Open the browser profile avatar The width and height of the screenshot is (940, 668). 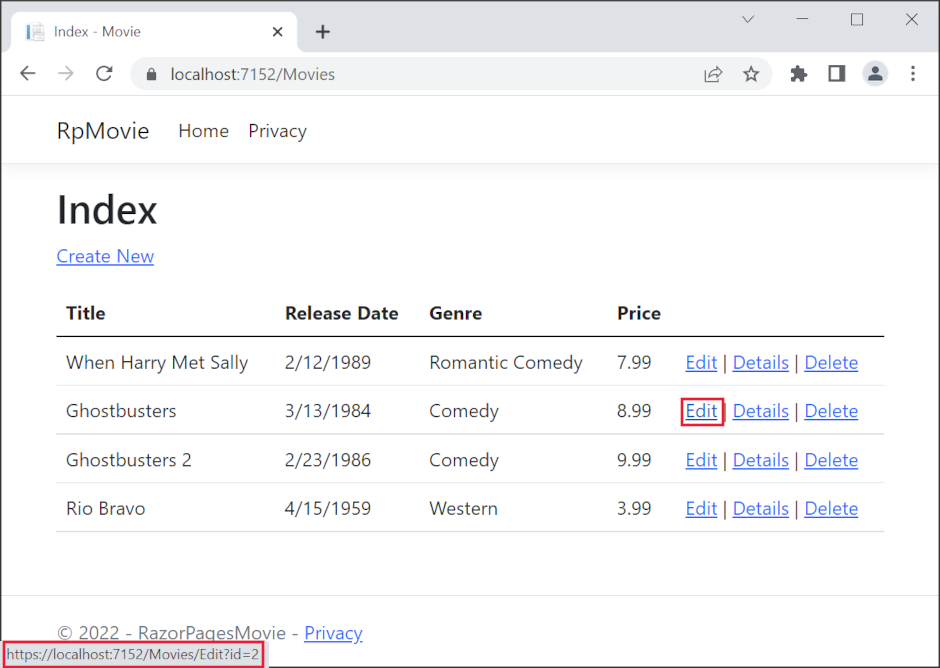coord(875,73)
